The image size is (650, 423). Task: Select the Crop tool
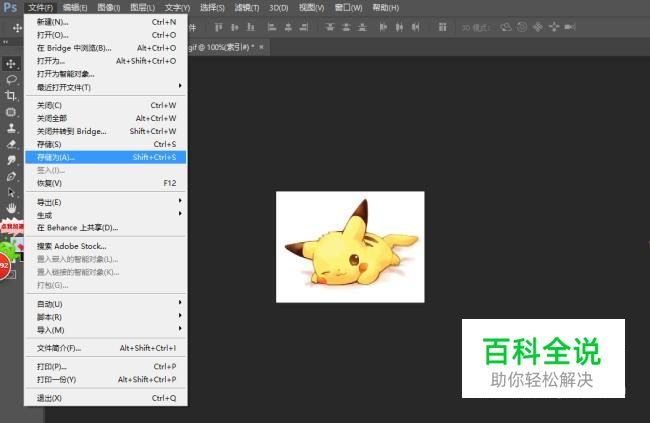(x=11, y=96)
